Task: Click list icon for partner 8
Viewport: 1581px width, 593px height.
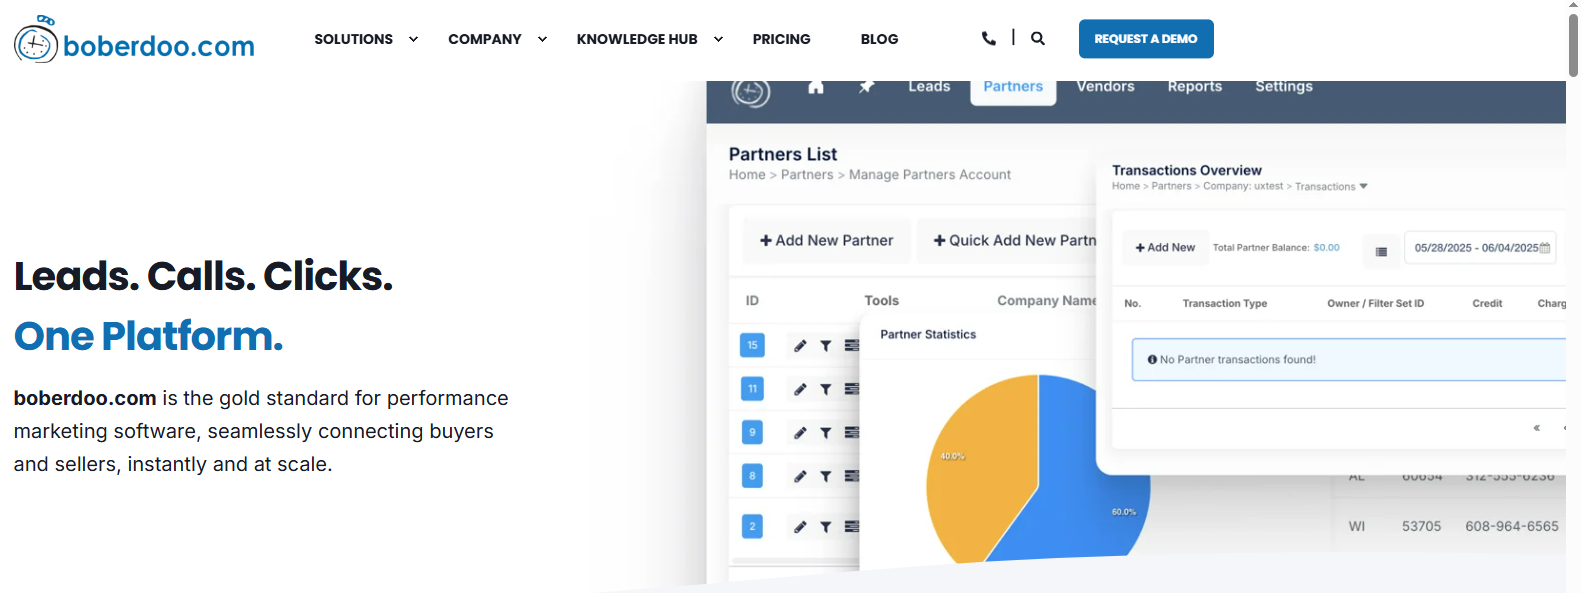Action: [x=851, y=477]
